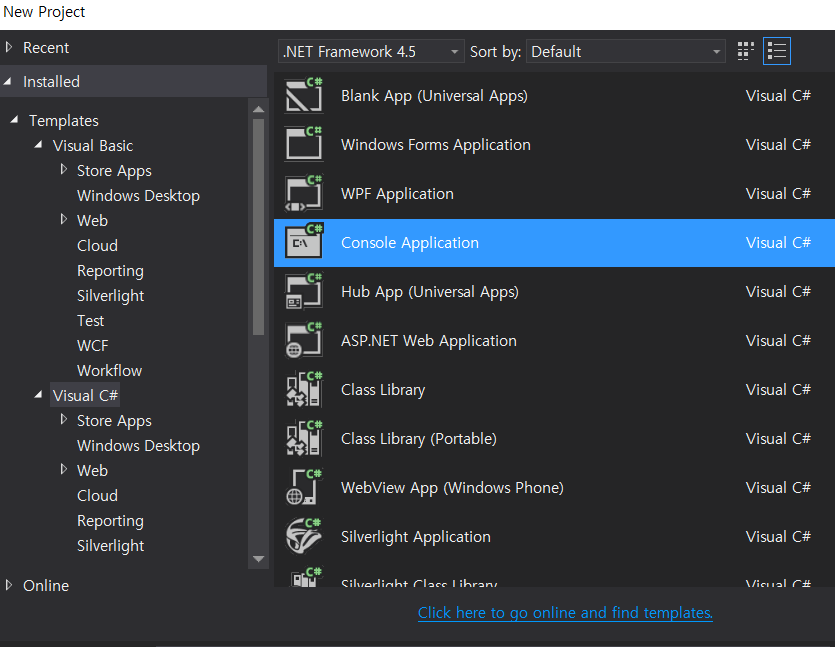Select Reporting under Visual Basic
Screen dimensions: 835x647
pyautogui.click(x=110, y=271)
